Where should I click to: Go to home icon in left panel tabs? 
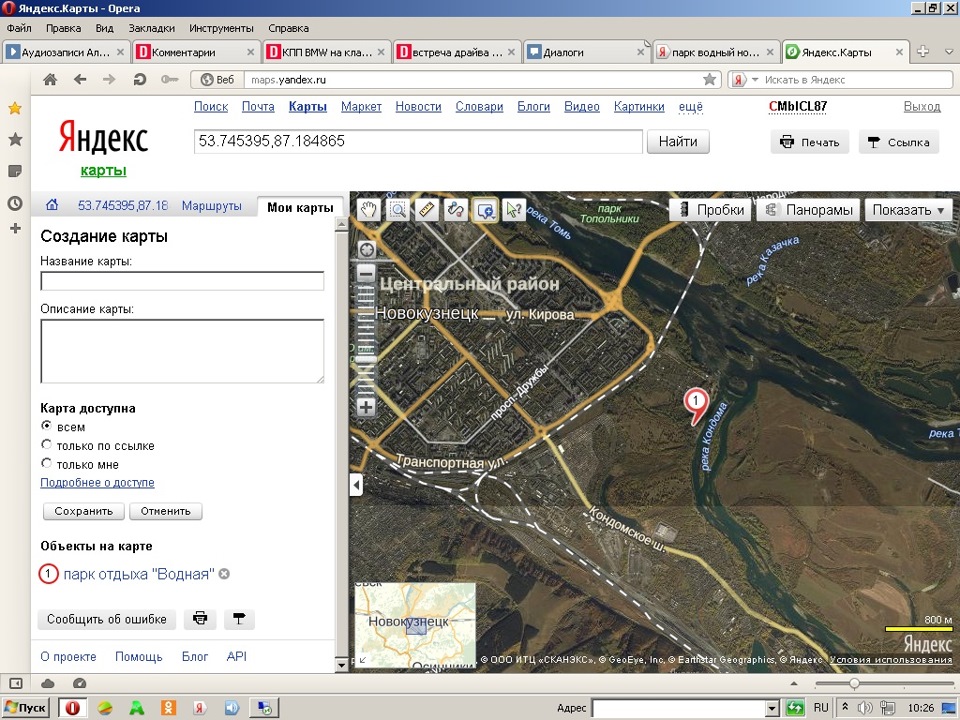pos(52,205)
